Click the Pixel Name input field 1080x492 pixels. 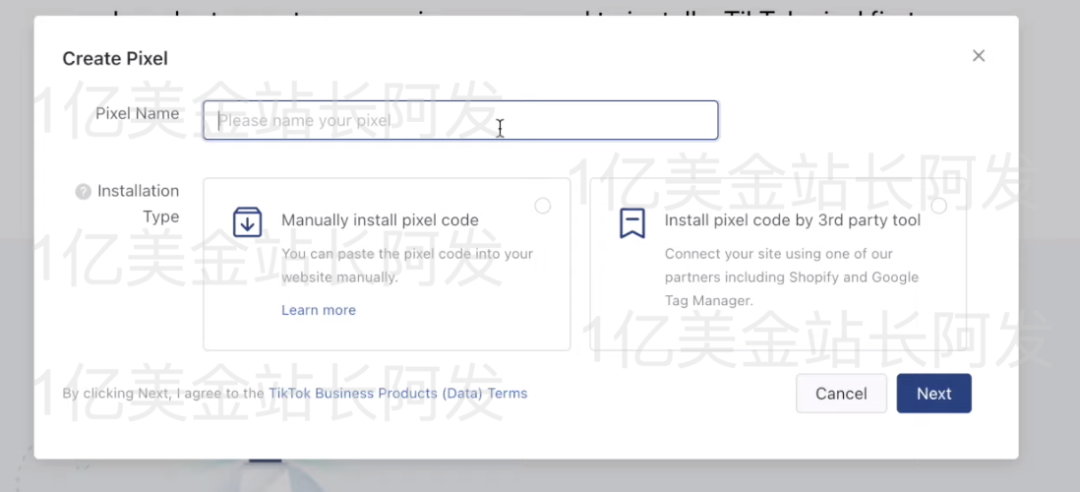(x=460, y=121)
